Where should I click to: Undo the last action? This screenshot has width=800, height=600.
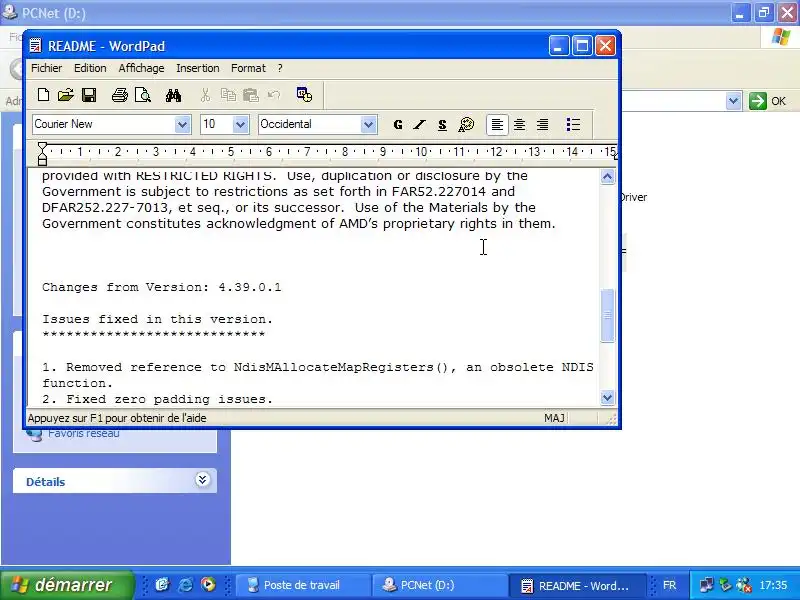(x=274, y=95)
